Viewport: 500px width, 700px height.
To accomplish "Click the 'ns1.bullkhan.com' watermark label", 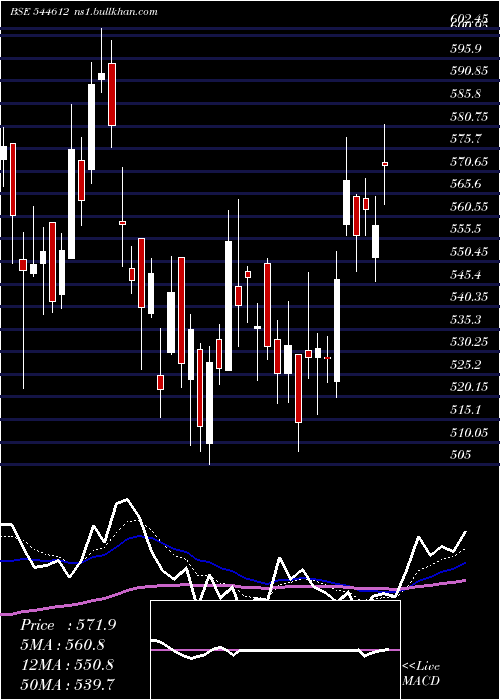I will point(114,12).
